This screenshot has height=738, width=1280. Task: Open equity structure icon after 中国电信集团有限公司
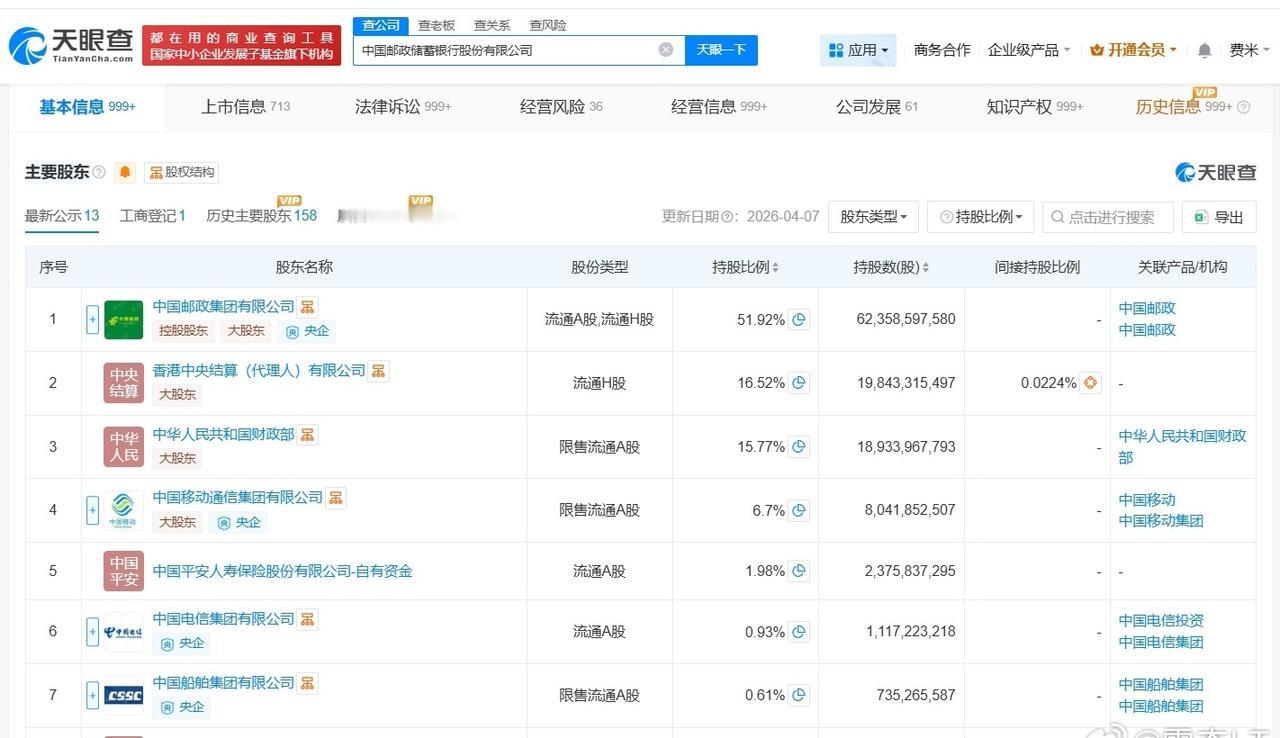pyautogui.click(x=308, y=620)
